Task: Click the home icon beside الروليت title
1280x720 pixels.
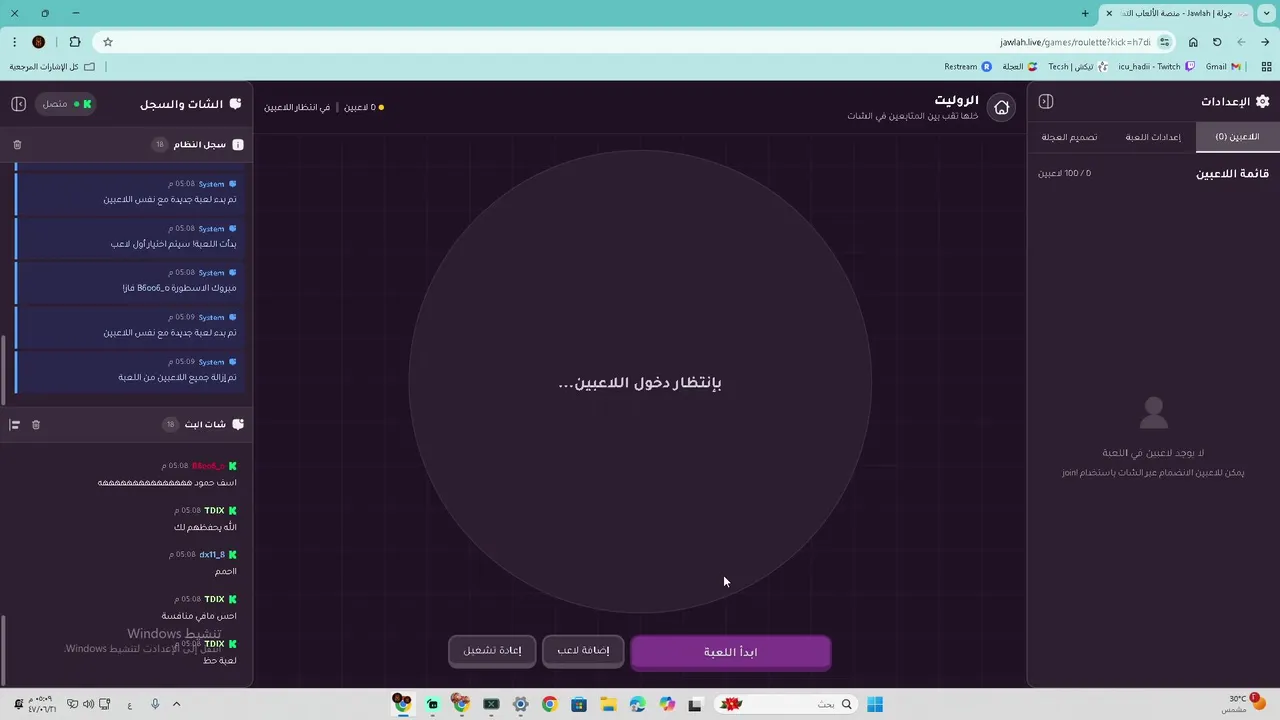Action: coord(1001,107)
